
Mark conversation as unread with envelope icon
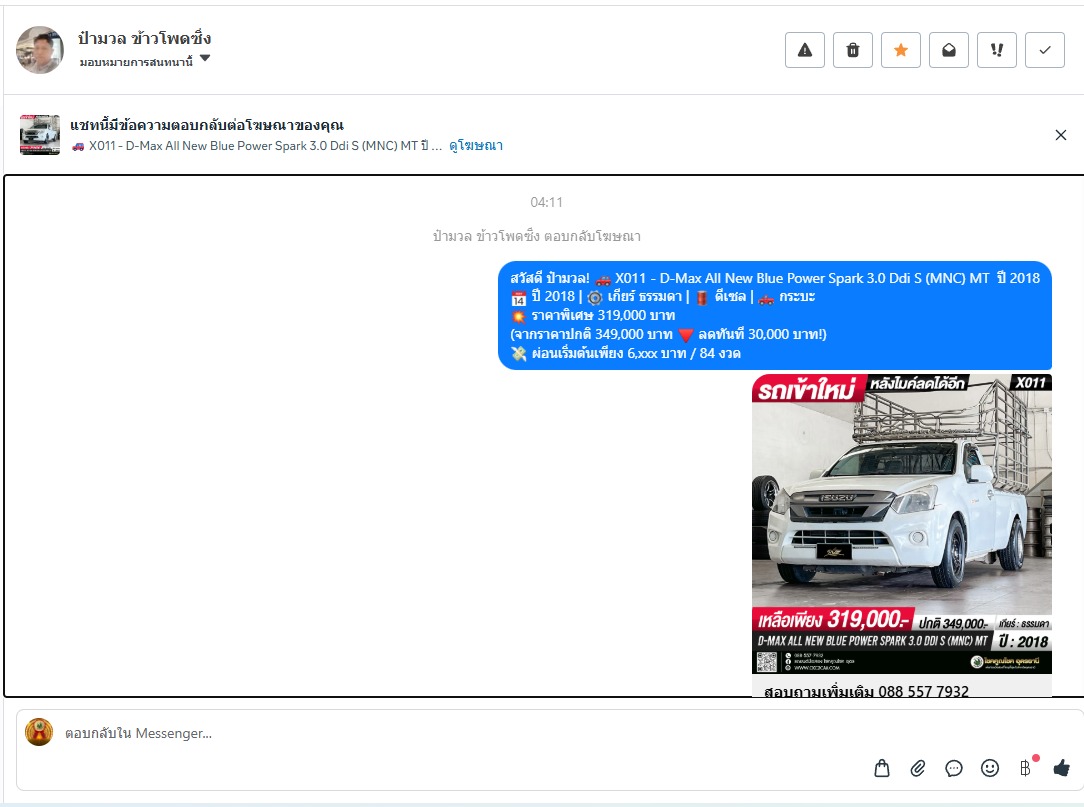pos(948,50)
